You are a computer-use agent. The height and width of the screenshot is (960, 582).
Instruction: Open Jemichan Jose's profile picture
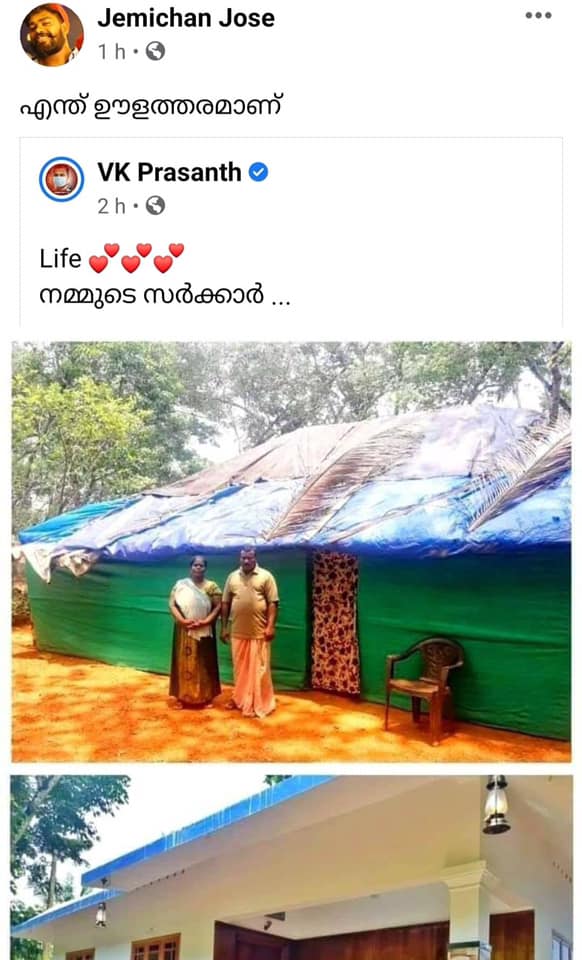51,34
